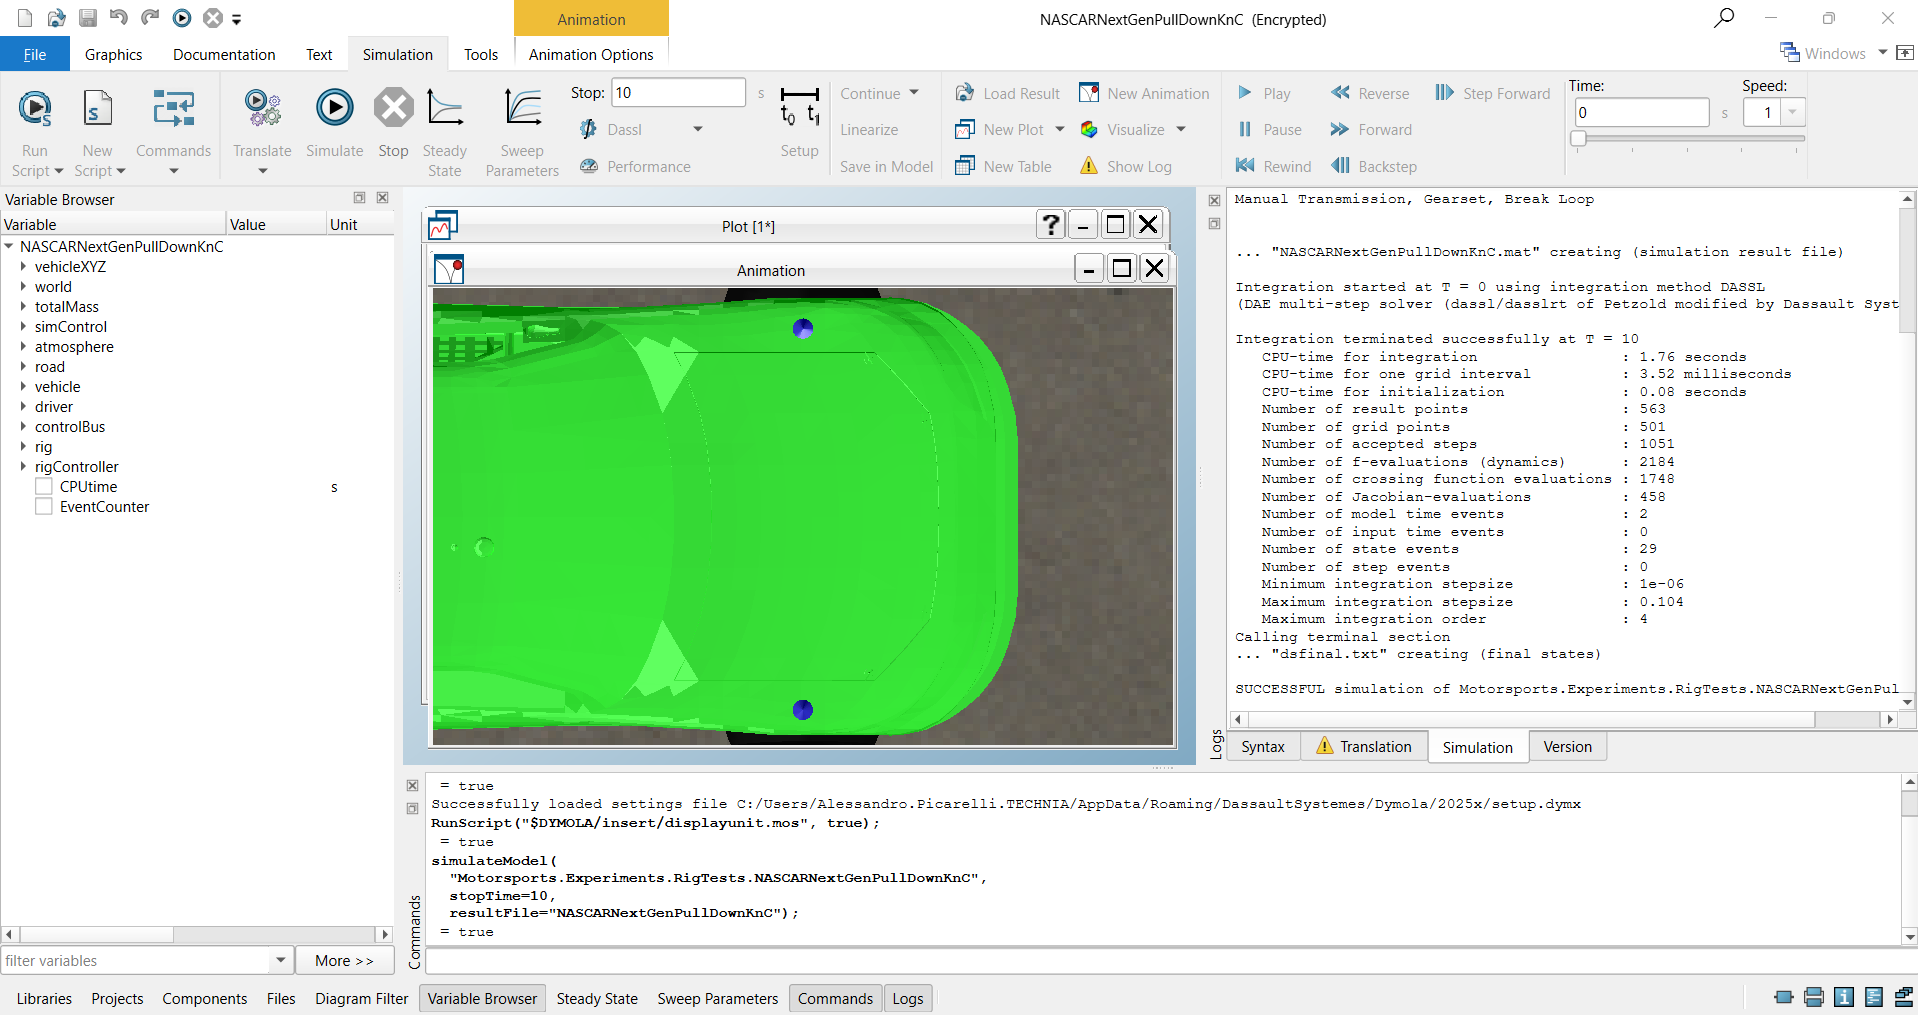Open the Animation Options ribbon tab

(591, 54)
